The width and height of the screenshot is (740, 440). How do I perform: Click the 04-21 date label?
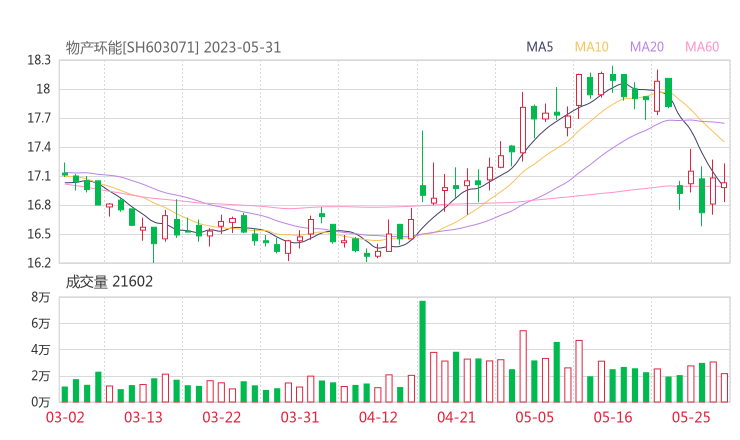(x=456, y=417)
